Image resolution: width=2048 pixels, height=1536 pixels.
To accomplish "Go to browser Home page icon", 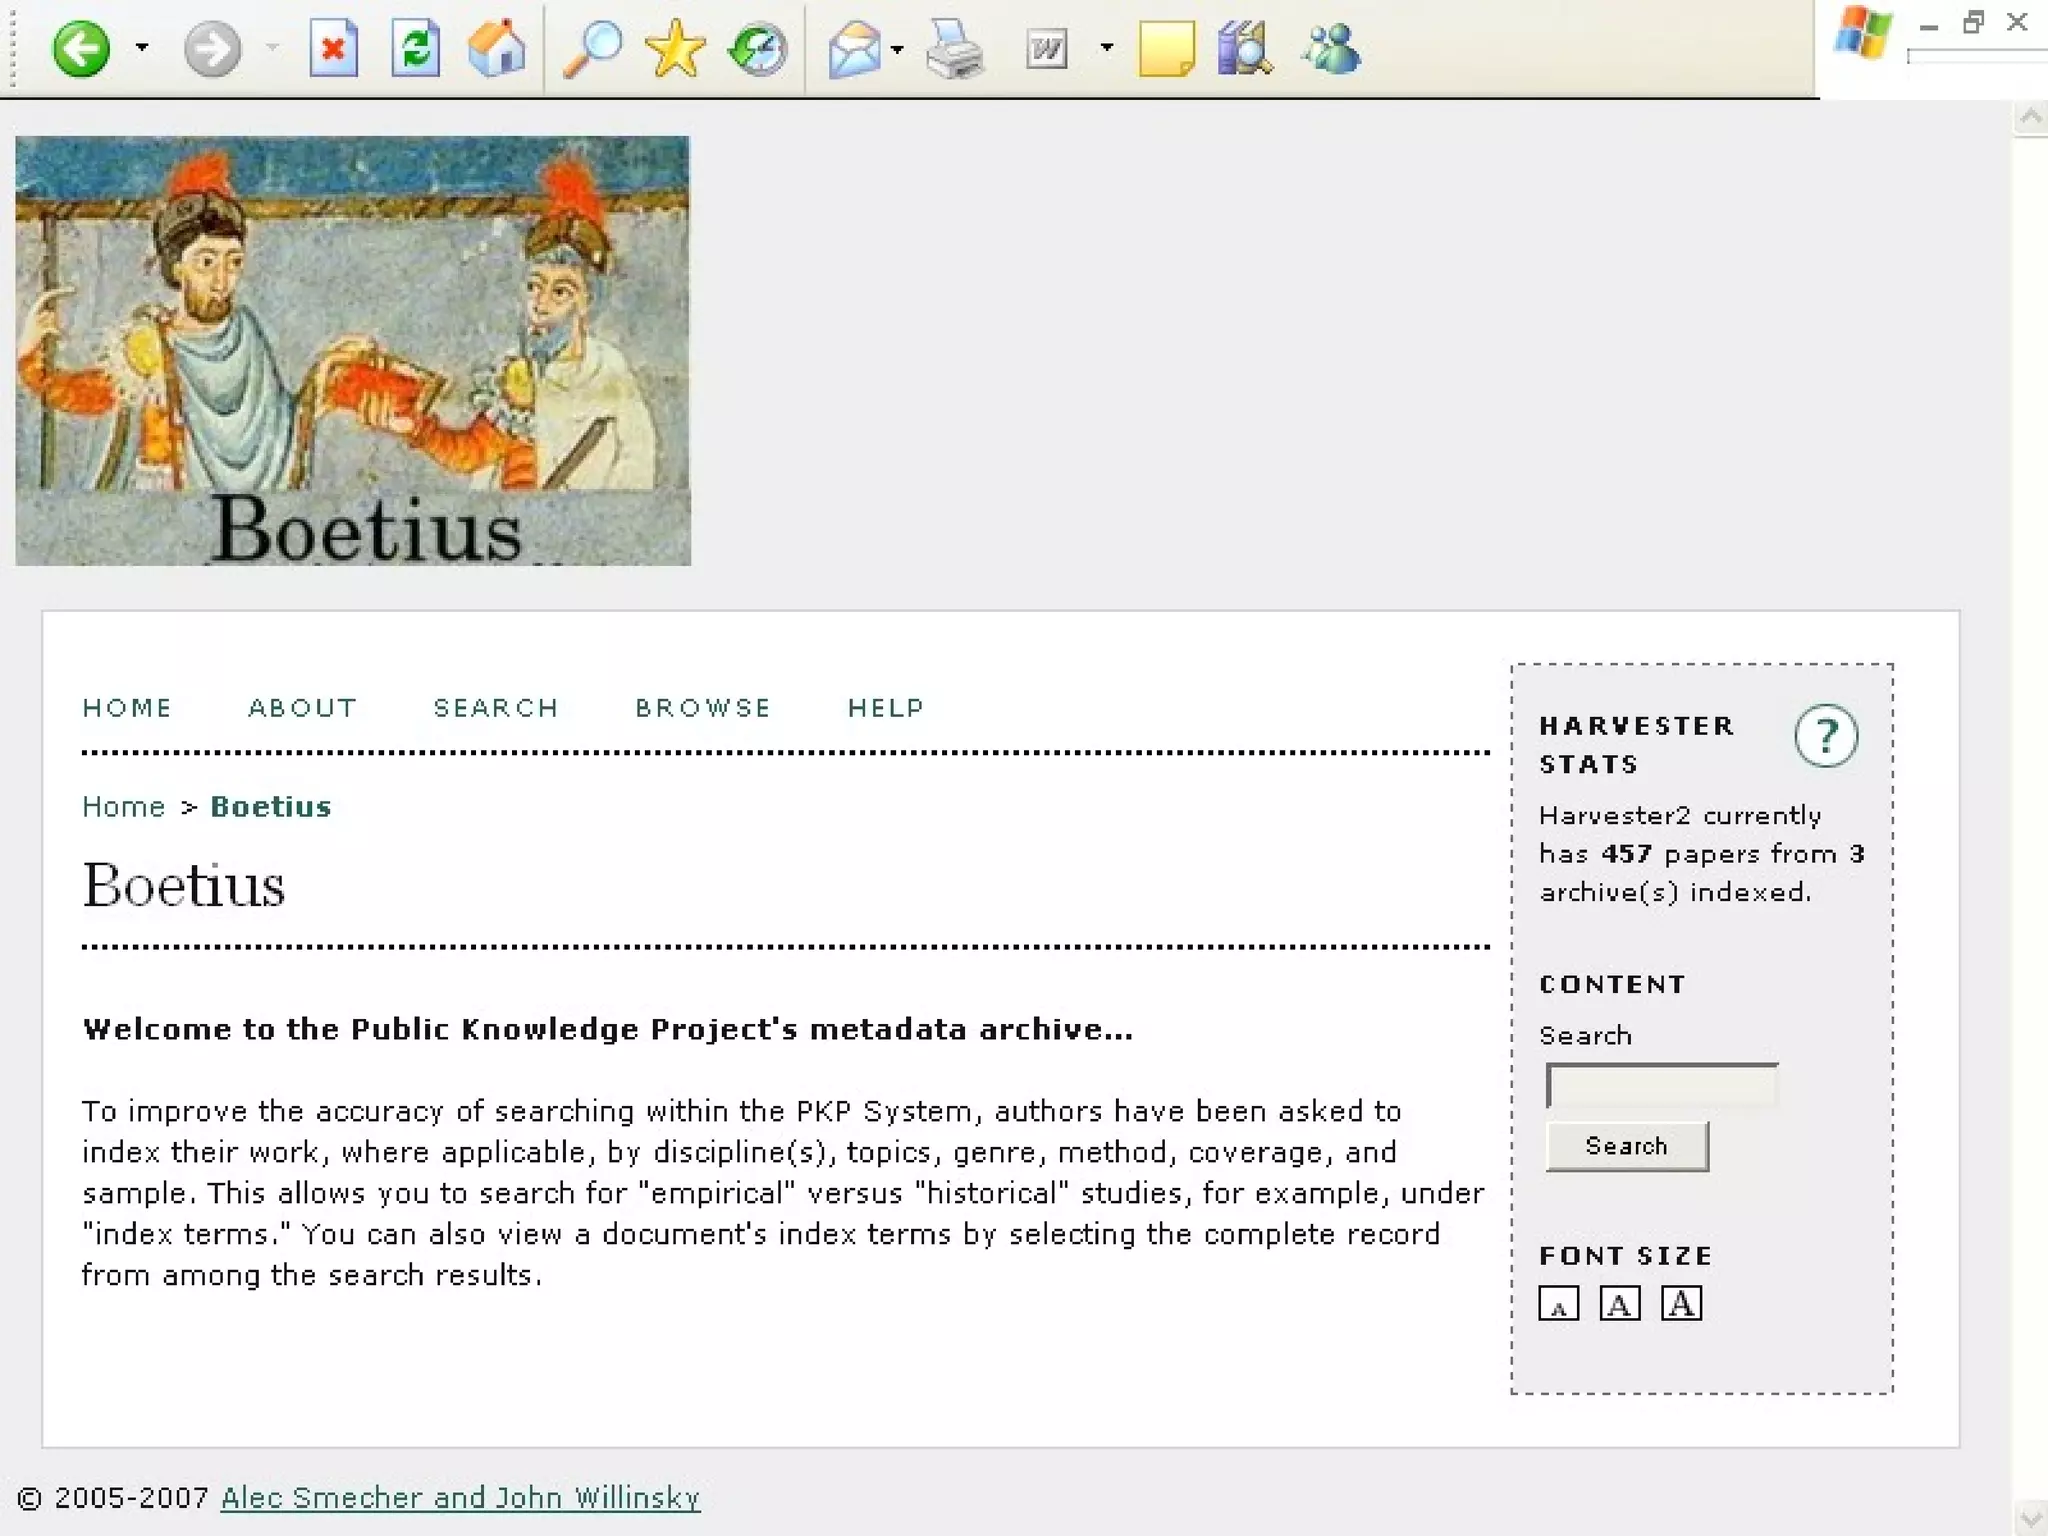I will coord(497,48).
